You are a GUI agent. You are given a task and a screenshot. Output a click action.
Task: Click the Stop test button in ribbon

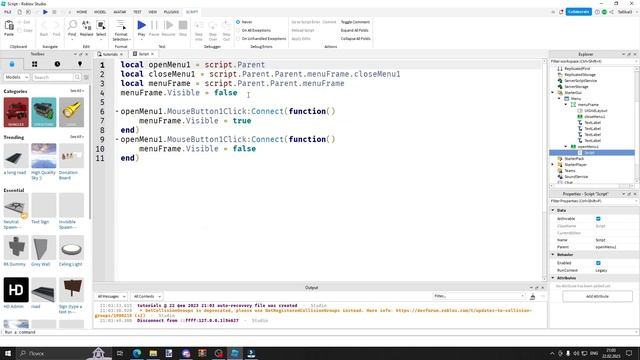pos(183,25)
